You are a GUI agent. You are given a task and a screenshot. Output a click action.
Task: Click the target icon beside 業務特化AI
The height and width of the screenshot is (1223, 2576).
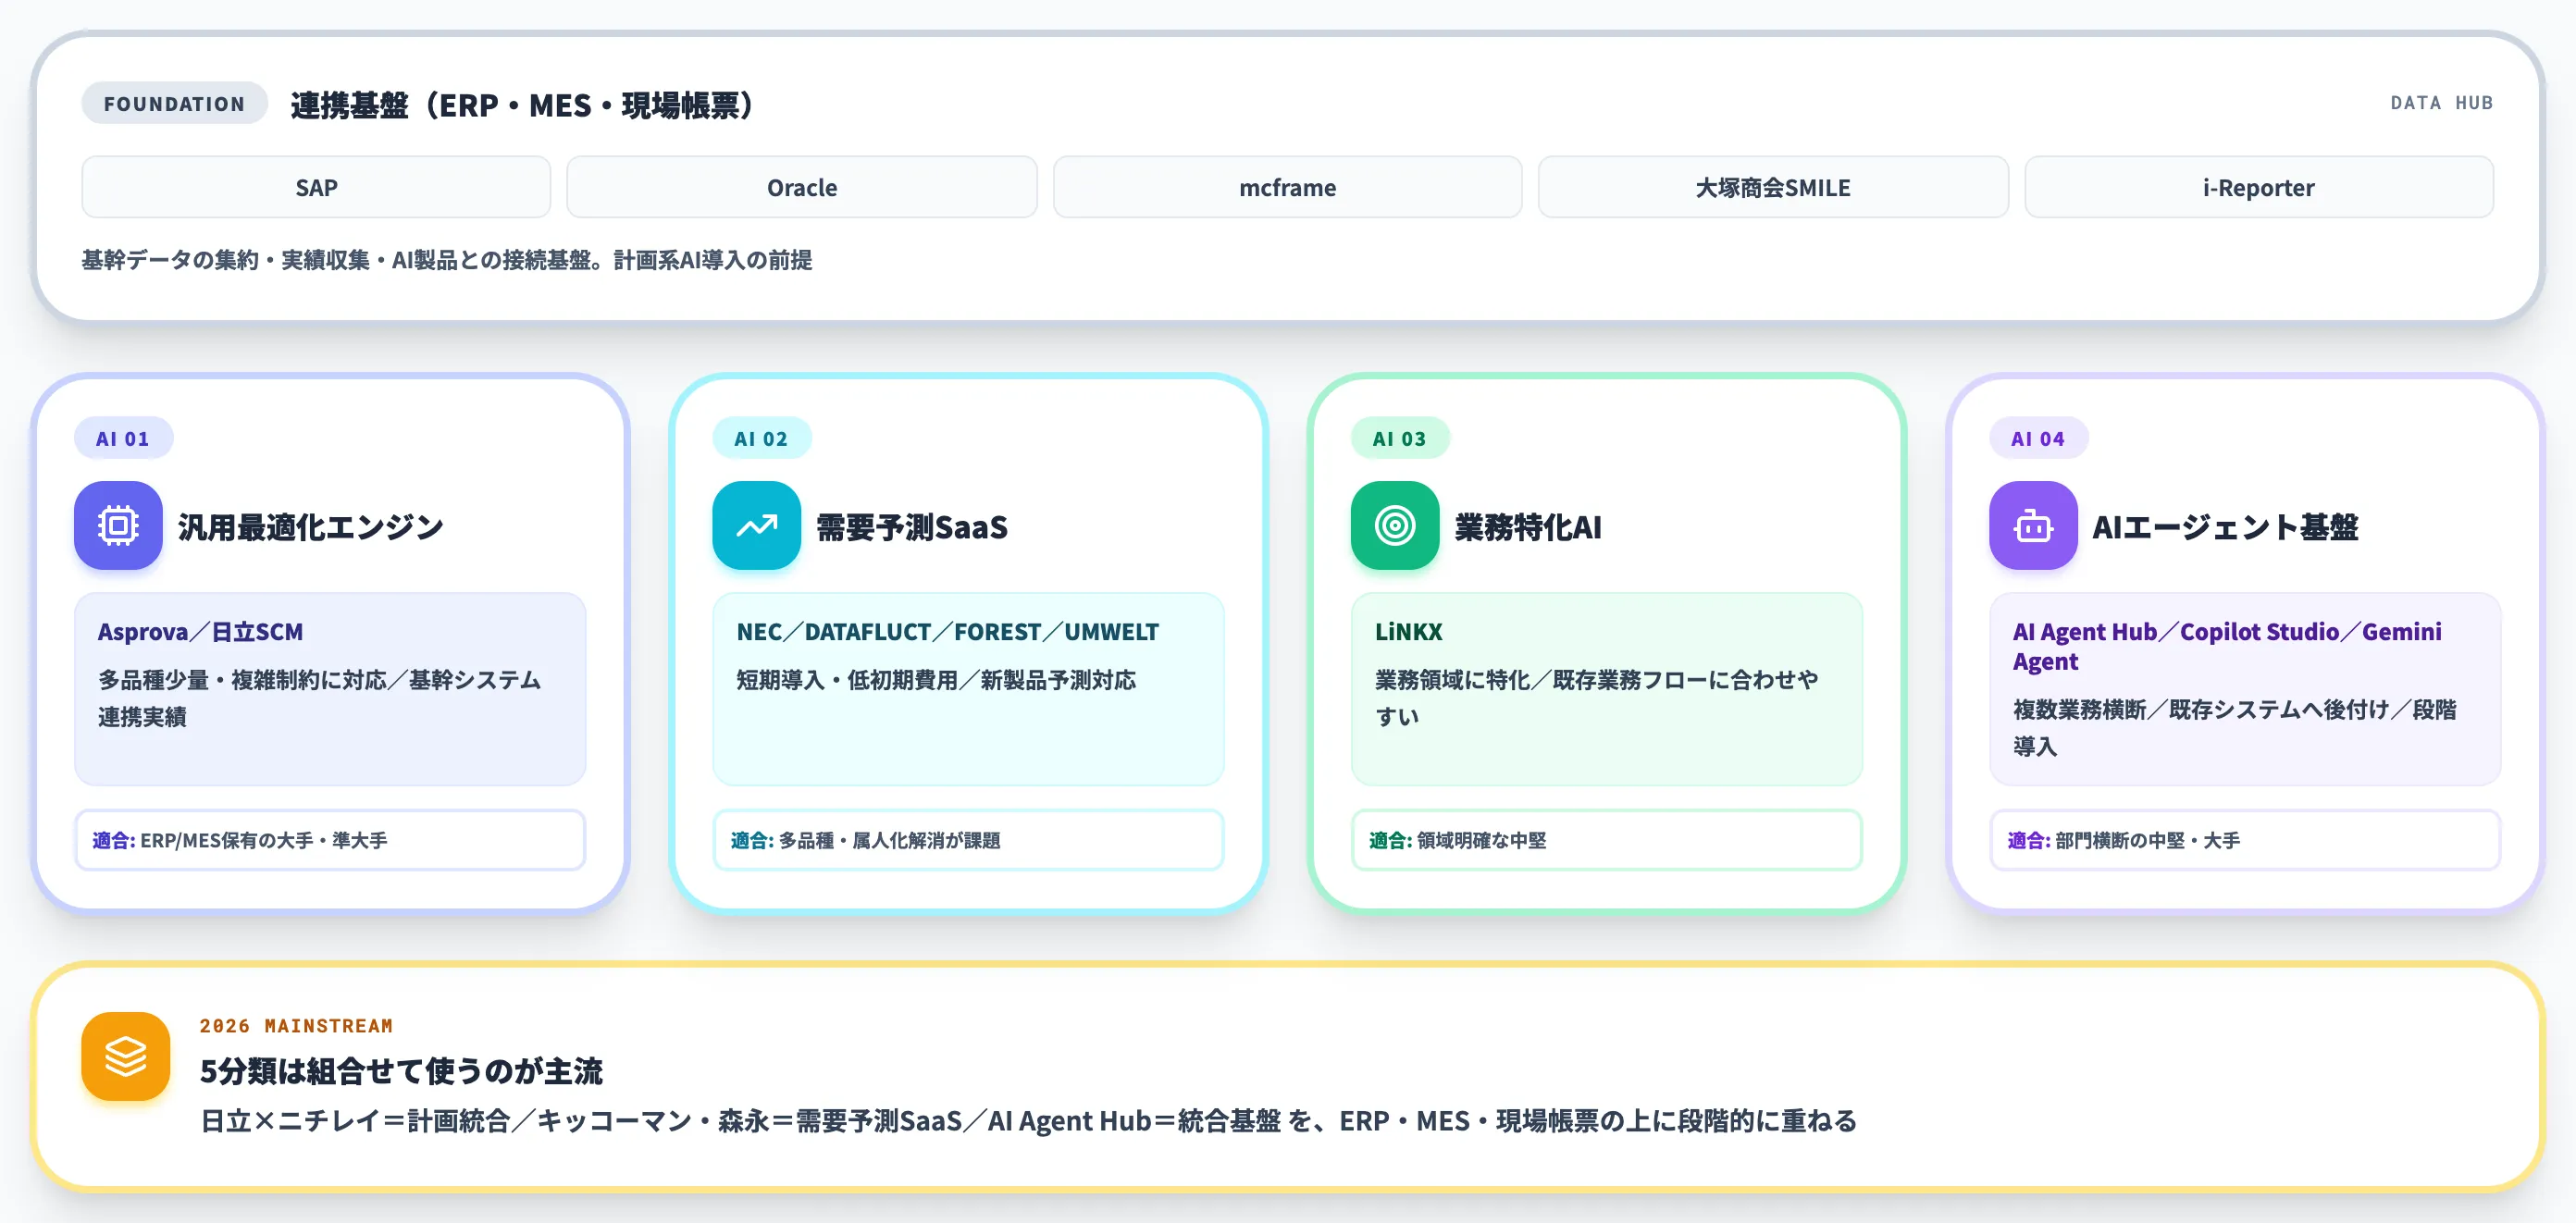click(x=1395, y=526)
